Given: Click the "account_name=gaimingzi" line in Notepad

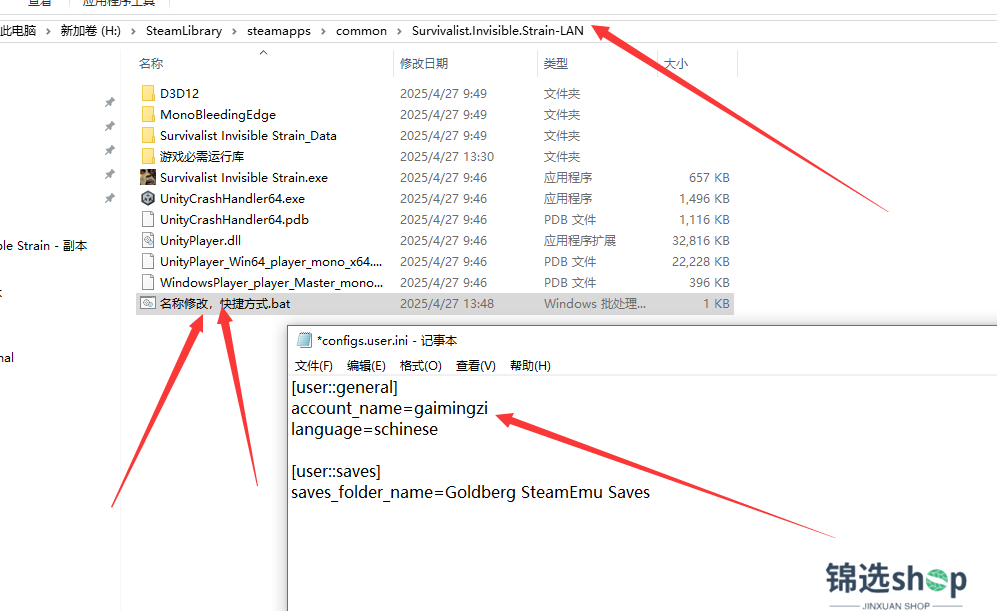Looking at the screenshot, I should (x=389, y=408).
